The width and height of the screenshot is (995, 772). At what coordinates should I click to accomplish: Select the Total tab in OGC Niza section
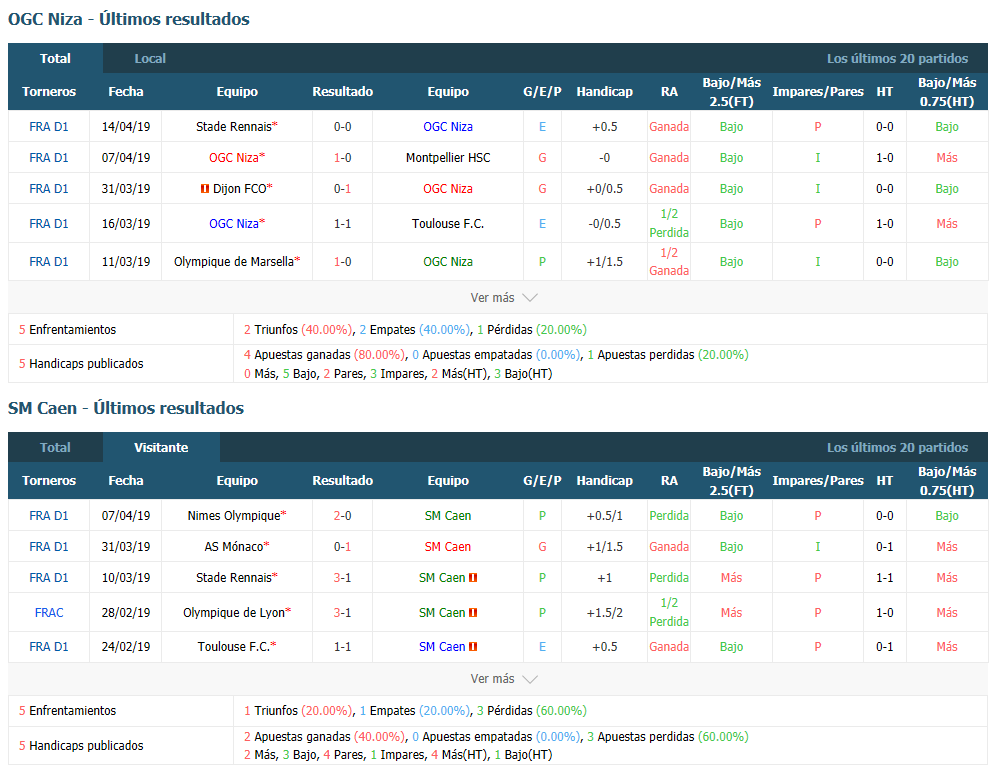point(55,58)
